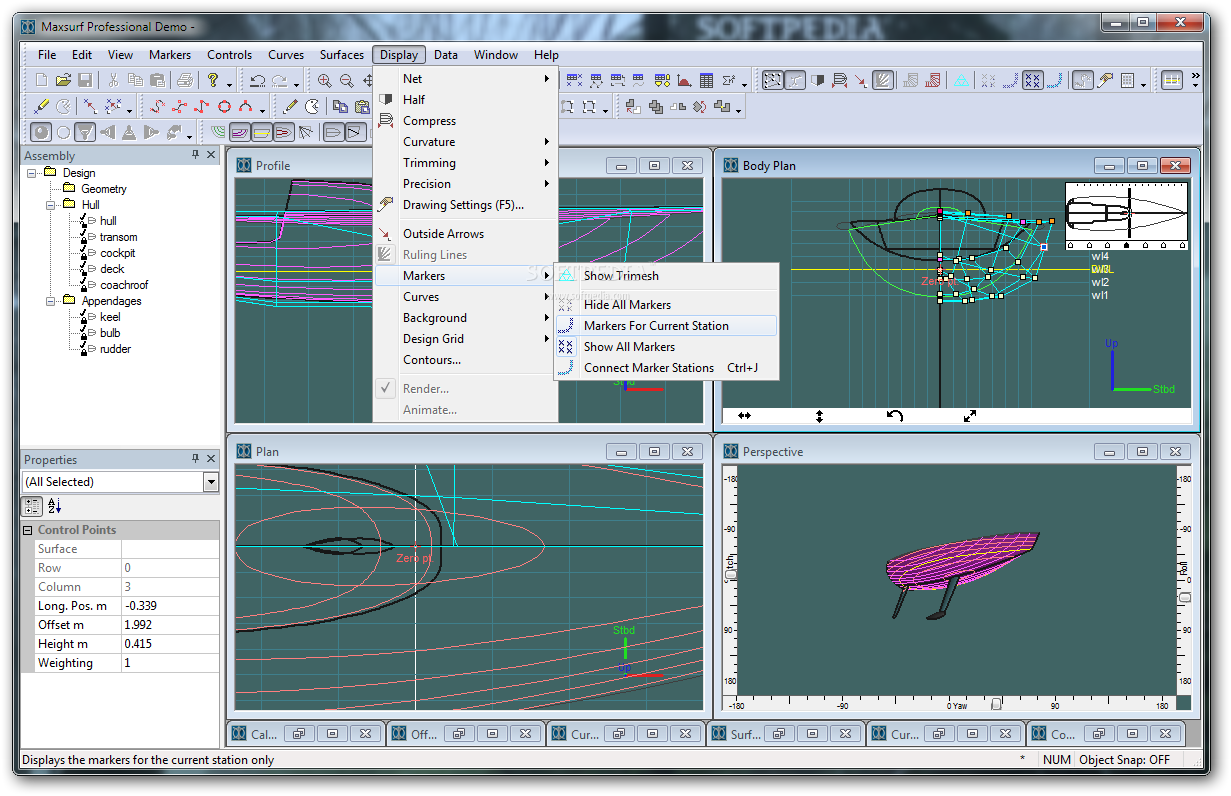Viewport: 1231px width, 796px height.
Task: Click the vertical pan arrows in Body Plan
Action: [819, 416]
